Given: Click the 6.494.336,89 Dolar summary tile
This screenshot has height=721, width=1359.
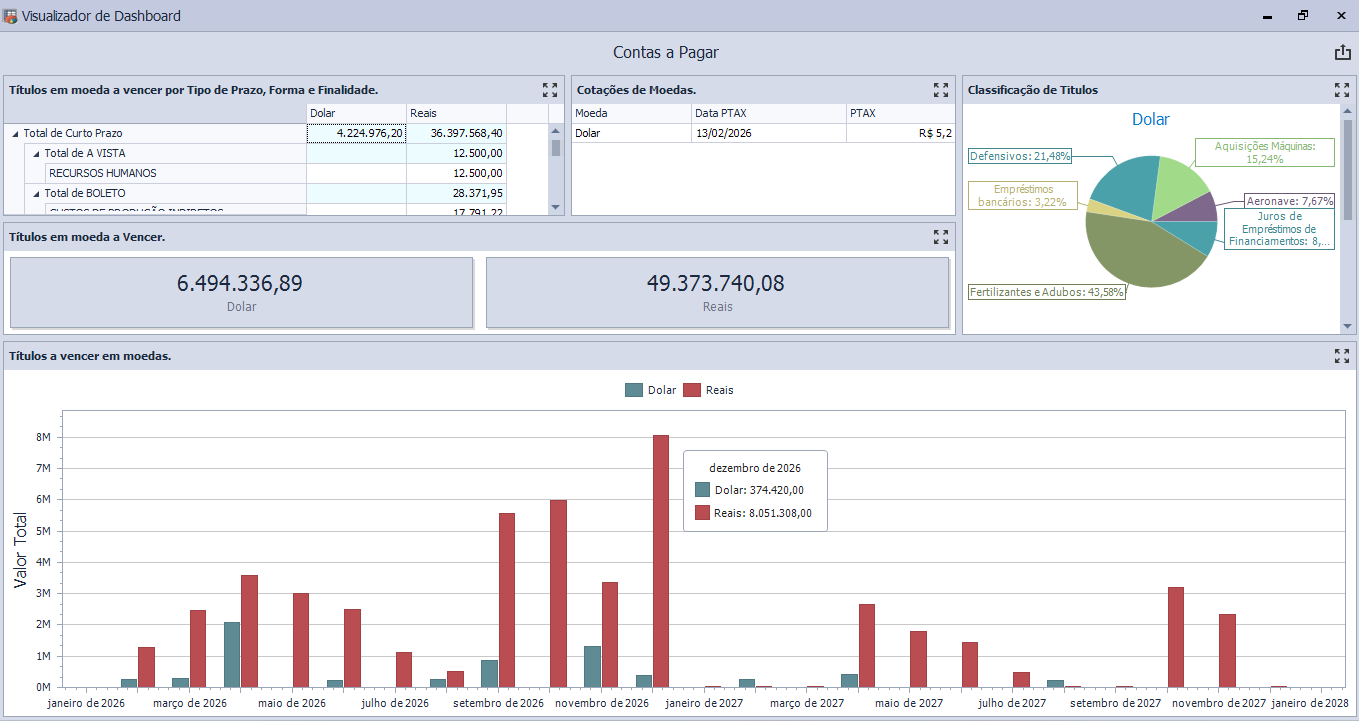Looking at the screenshot, I should [x=240, y=292].
